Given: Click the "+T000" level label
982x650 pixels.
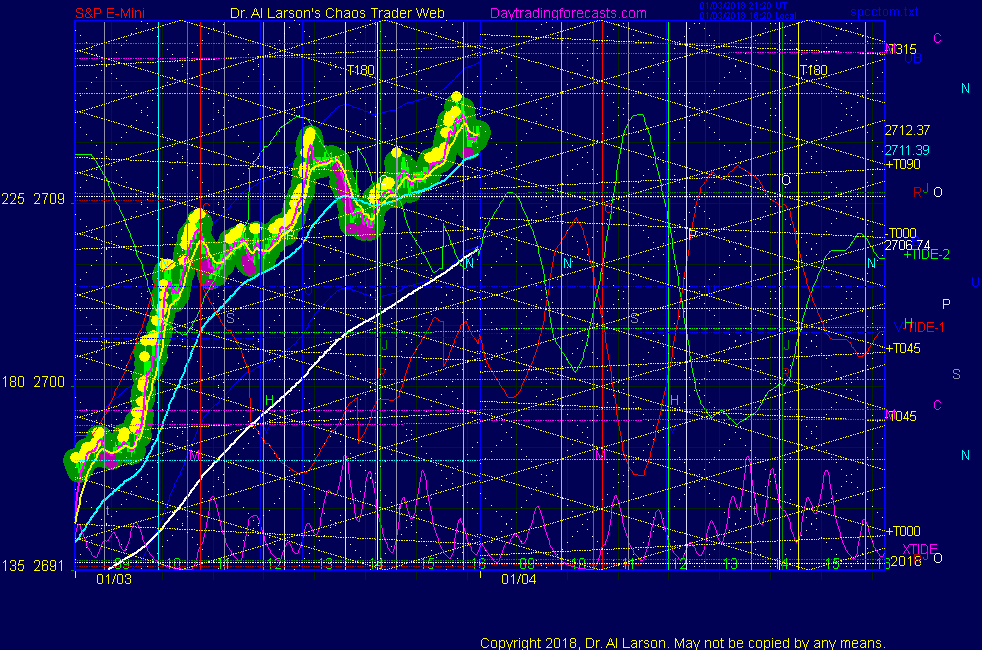Looking at the screenshot, I should (903, 532).
